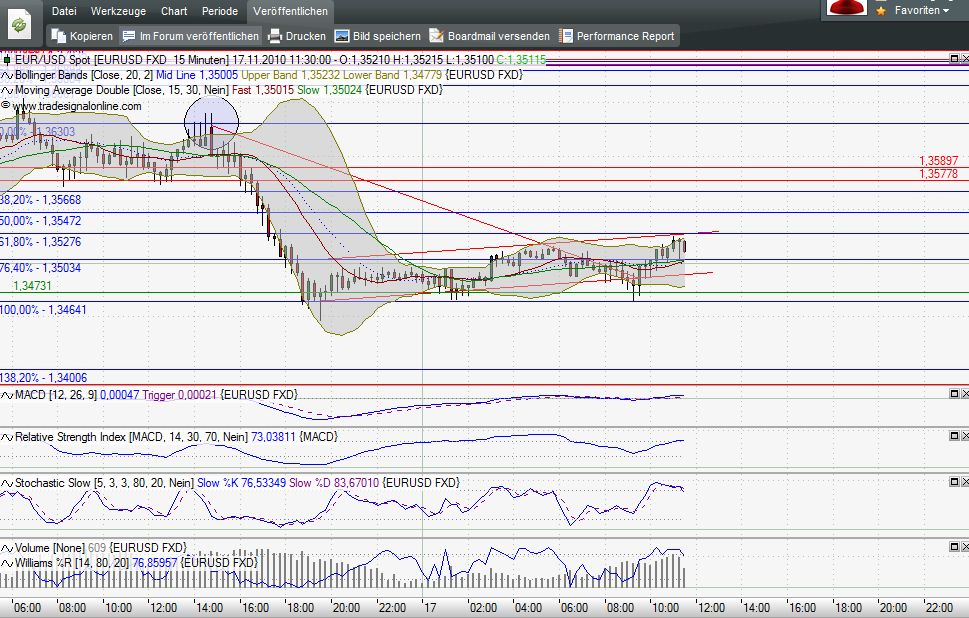Click the Performance Report icon

pyautogui.click(x=567, y=35)
